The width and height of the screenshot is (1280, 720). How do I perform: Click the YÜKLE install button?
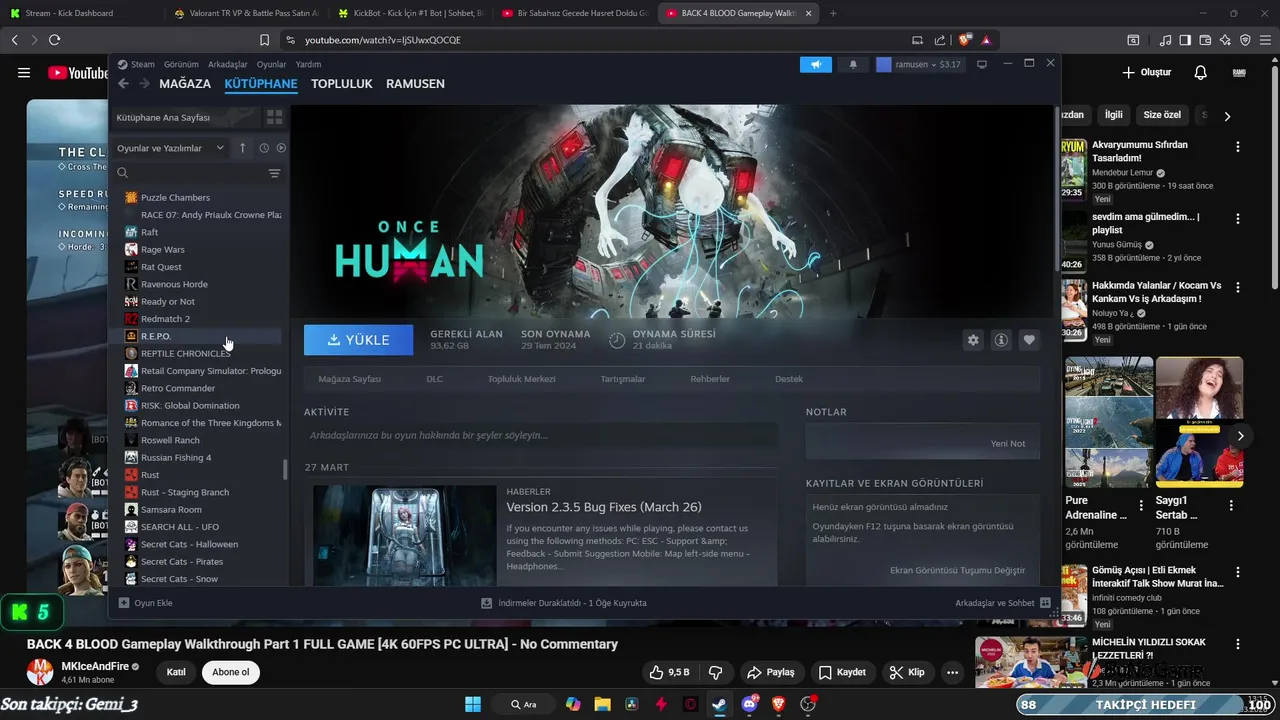click(x=359, y=340)
